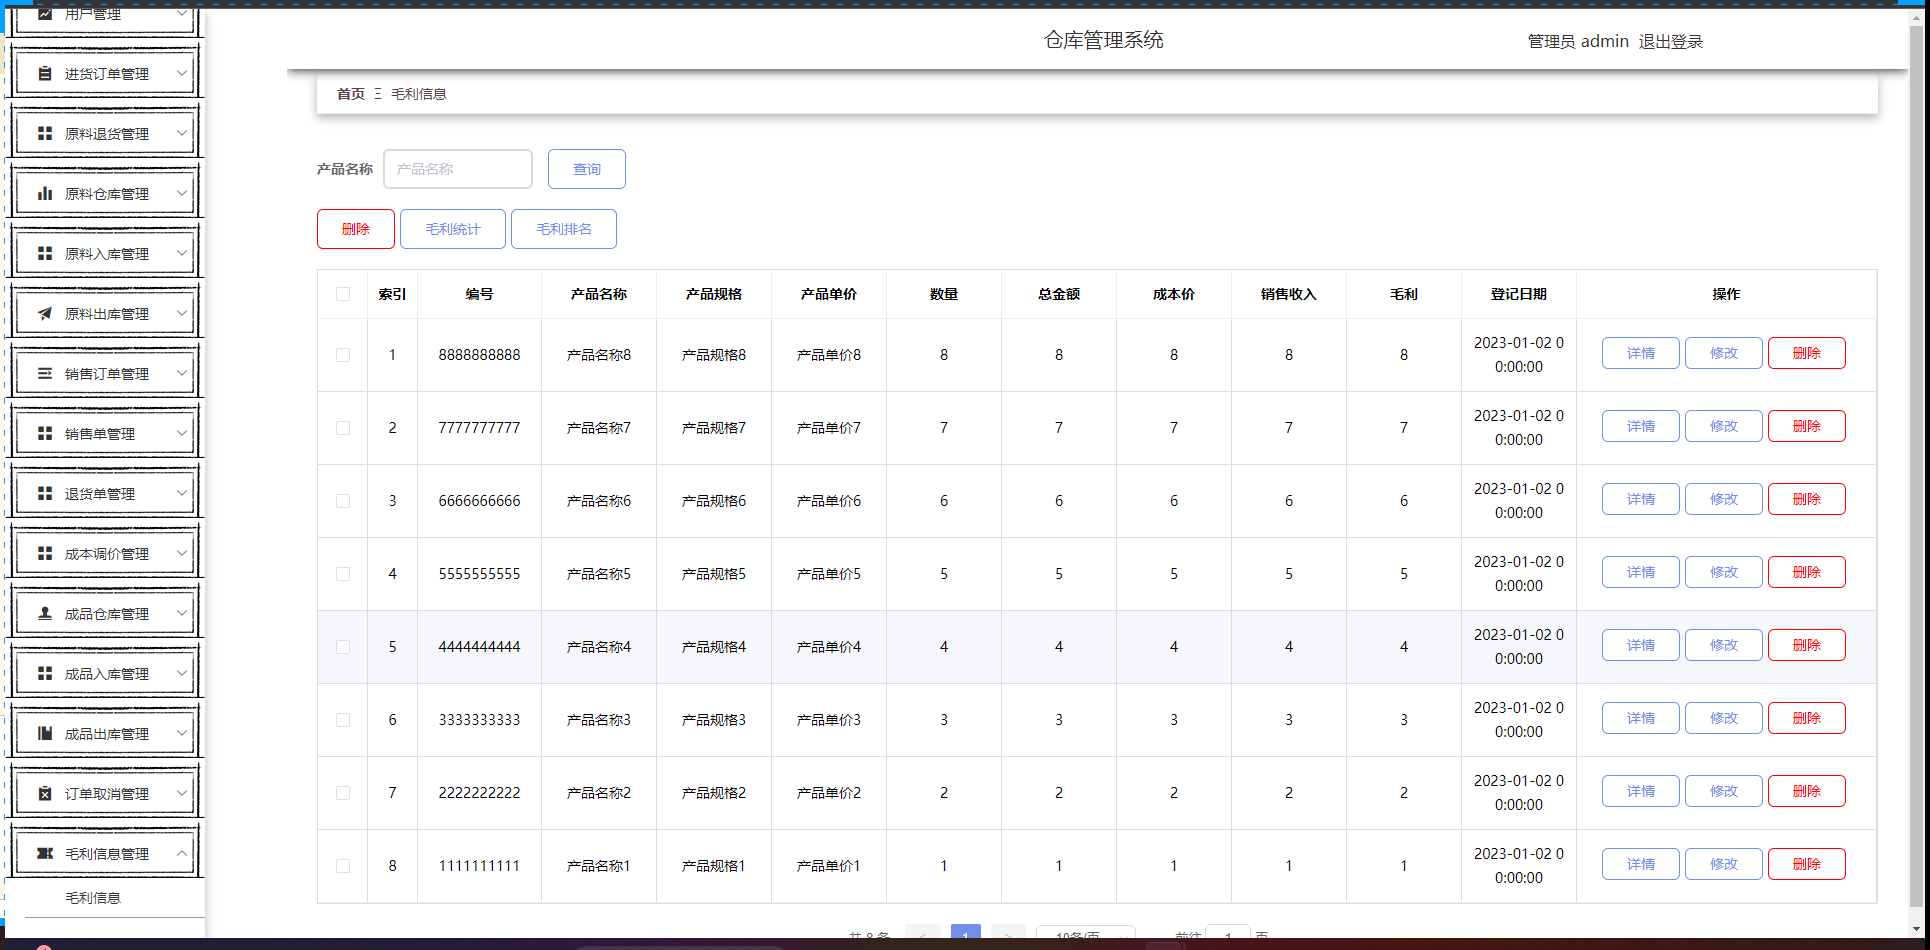
Task: Click the 毛利排名 button
Action: pyautogui.click(x=564, y=229)
